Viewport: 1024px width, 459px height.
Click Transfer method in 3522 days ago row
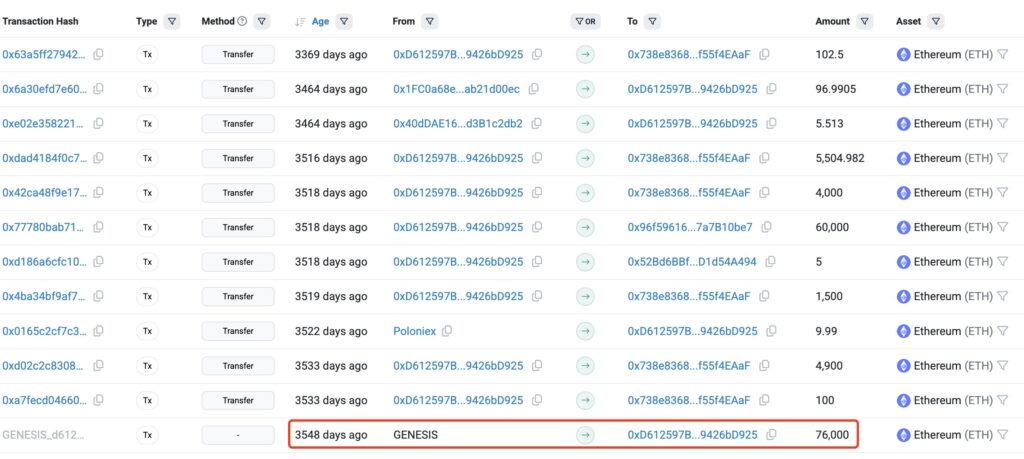click(238, 331)
